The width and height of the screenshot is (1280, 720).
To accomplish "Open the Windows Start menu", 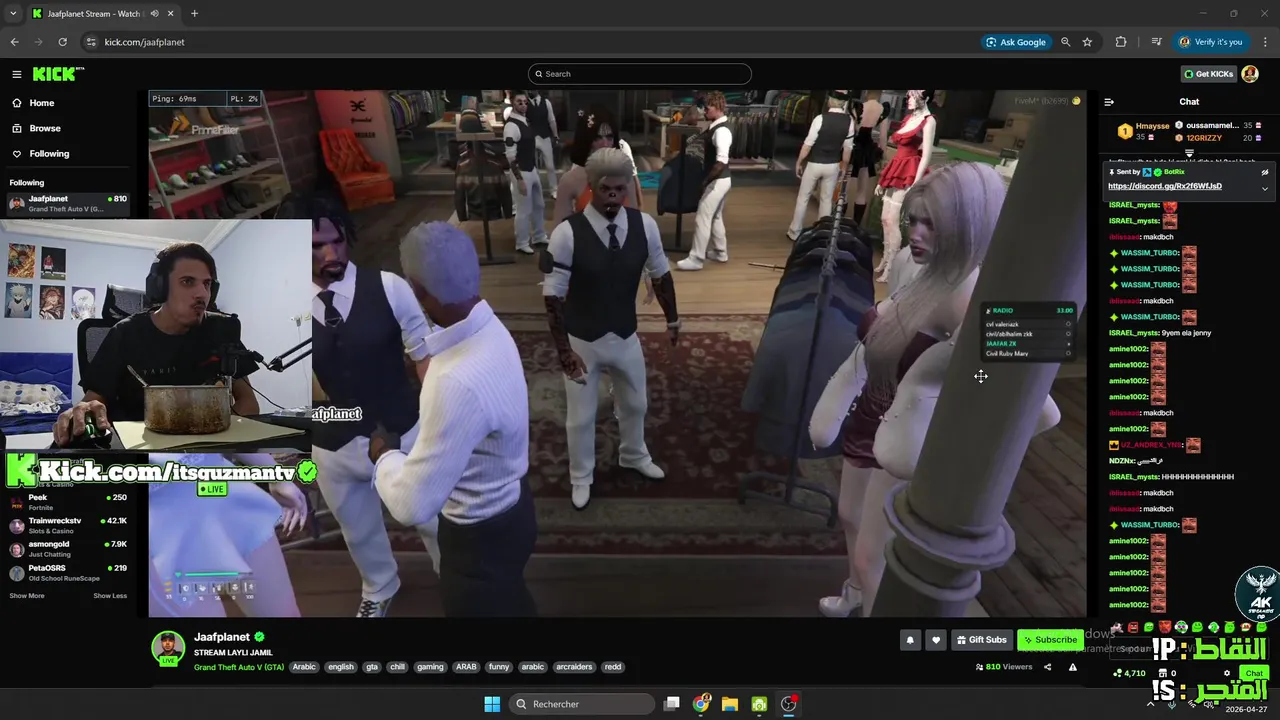I will point(492,704).
